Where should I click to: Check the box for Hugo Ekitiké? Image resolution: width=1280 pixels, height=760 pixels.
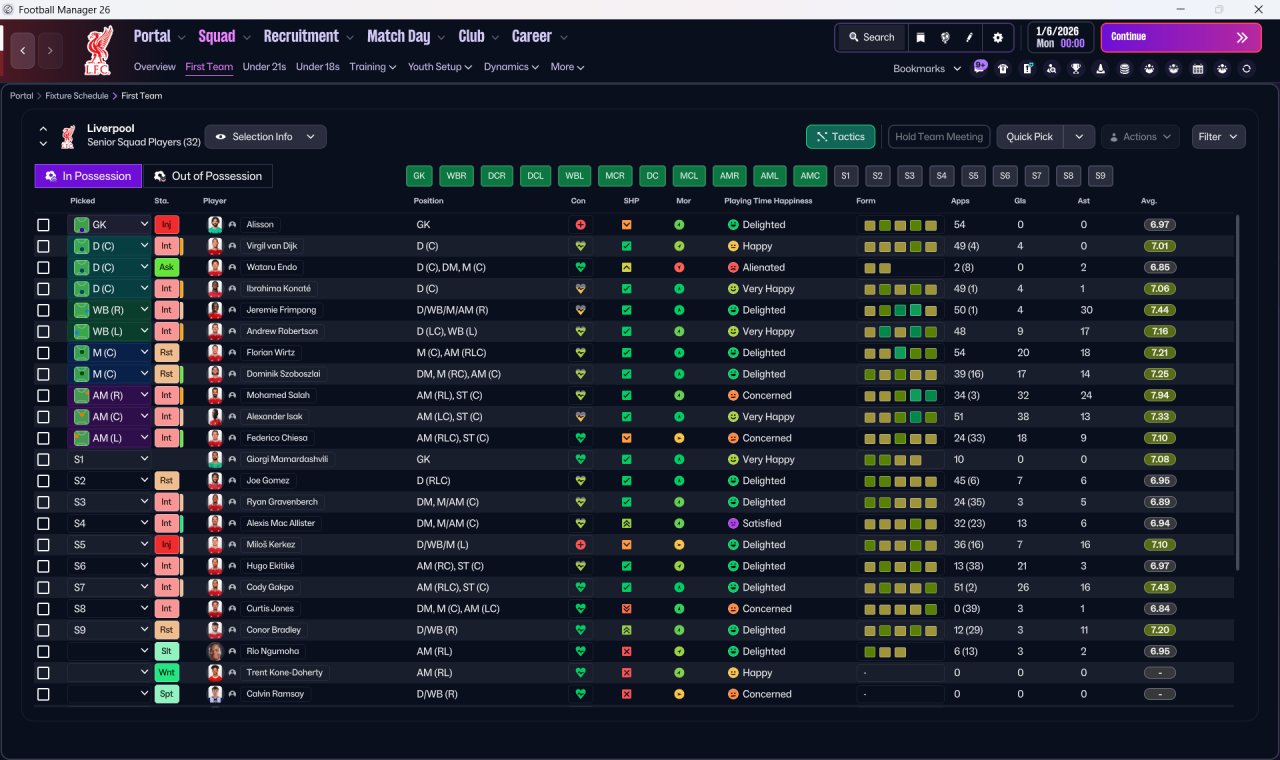pyautogui.click(x=43, y=566)
